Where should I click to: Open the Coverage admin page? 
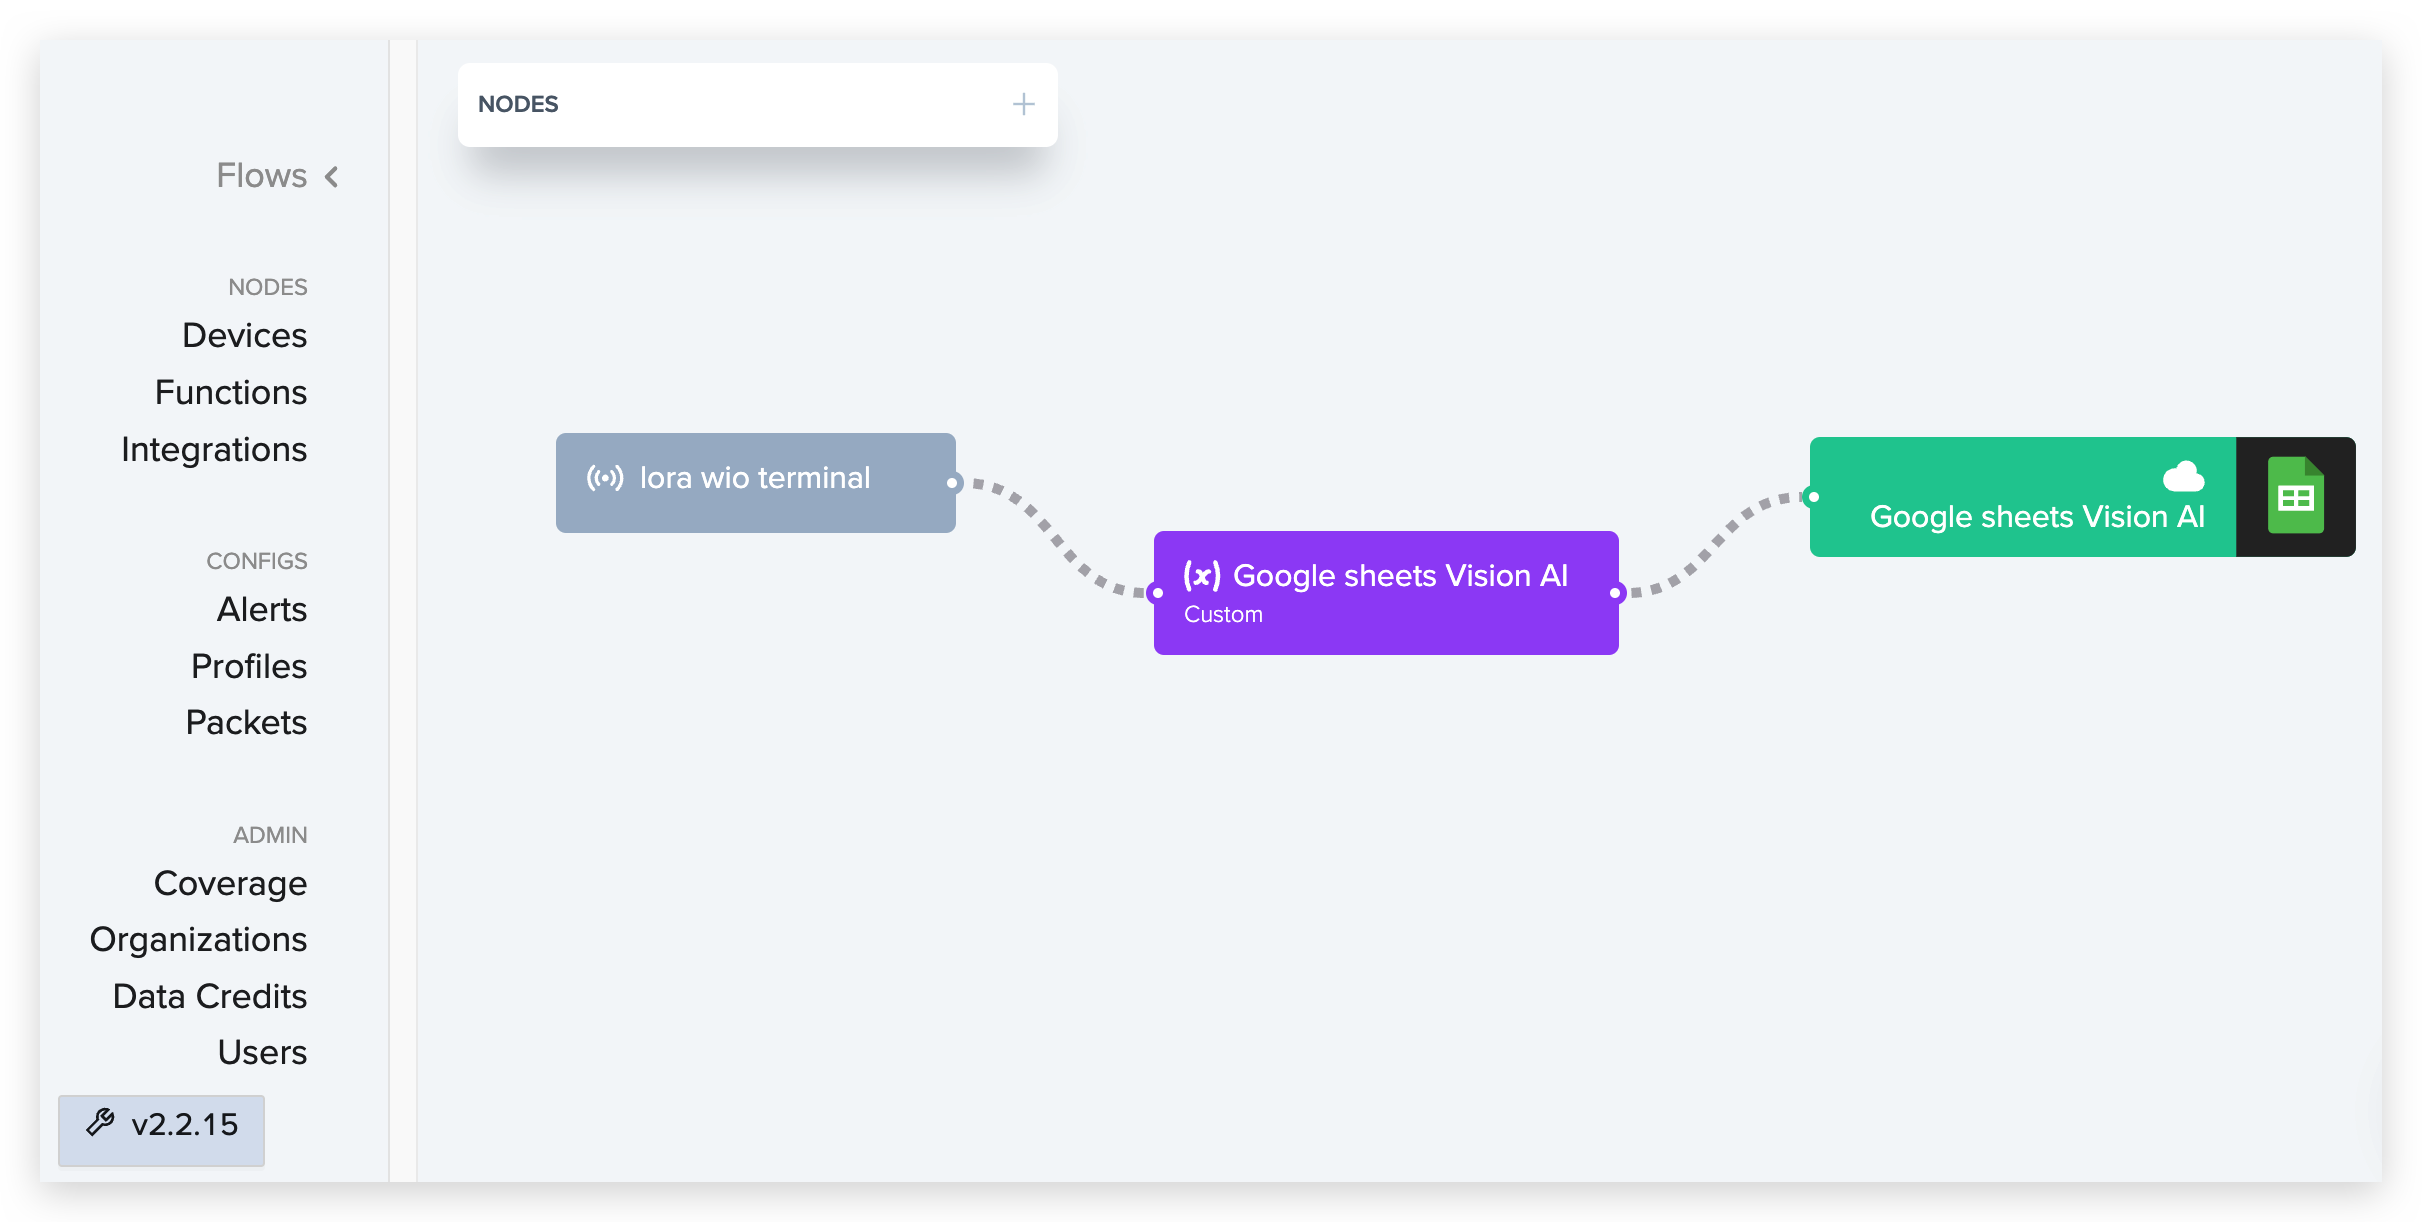click(230, 883)
